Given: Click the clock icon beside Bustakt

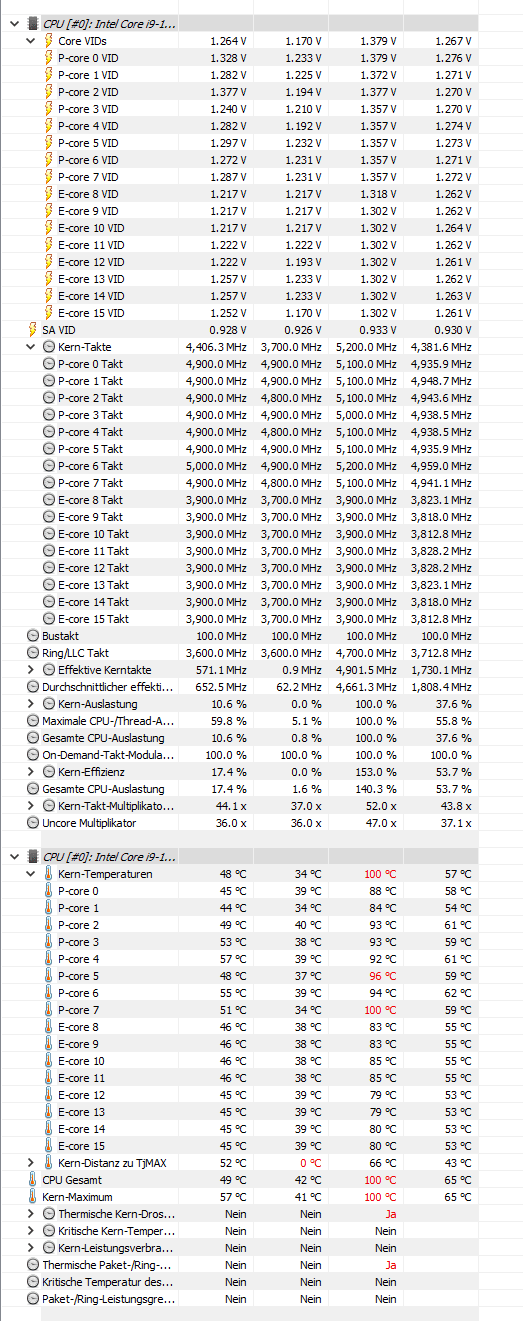Looking at the screenshot, I should (x=33, y=635).
